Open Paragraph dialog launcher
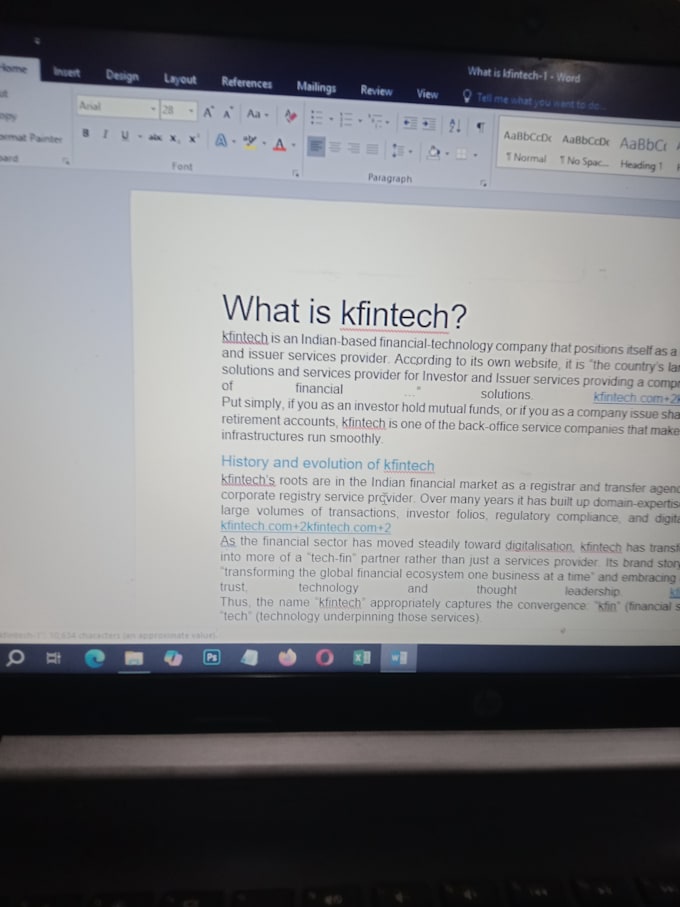The image size is (680, 907). click(x=483, y=183)
